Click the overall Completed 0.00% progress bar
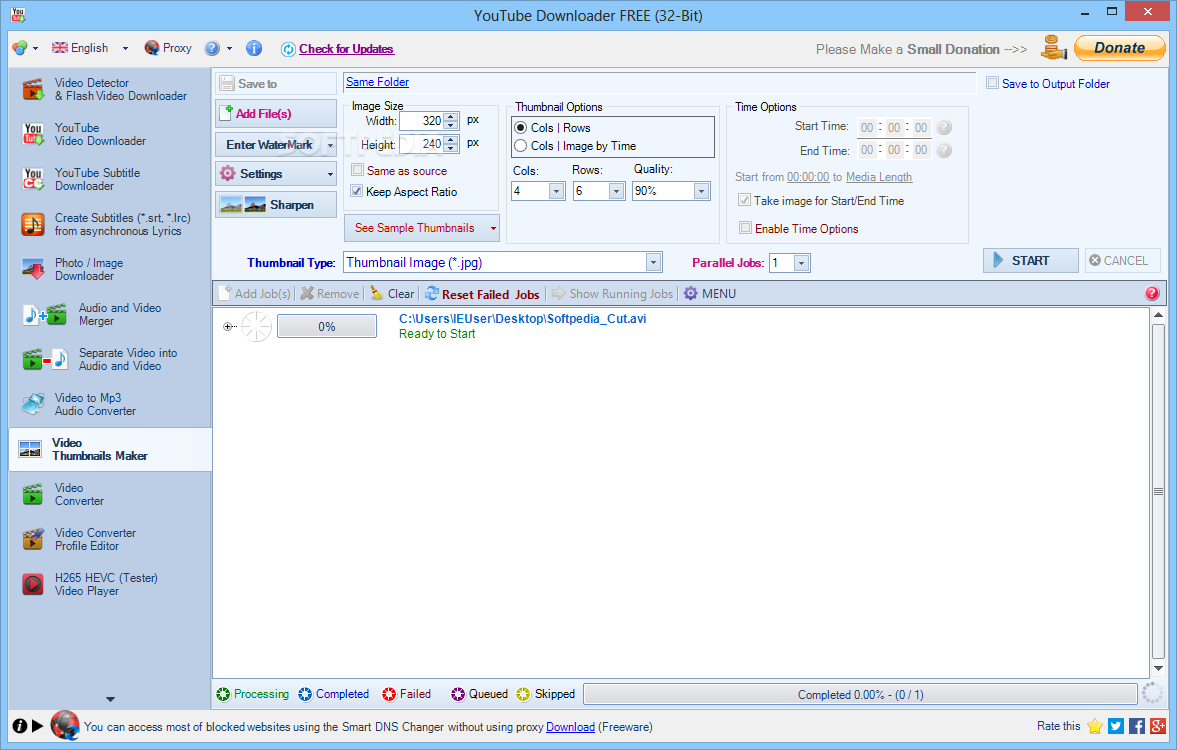 pos(860,694)
